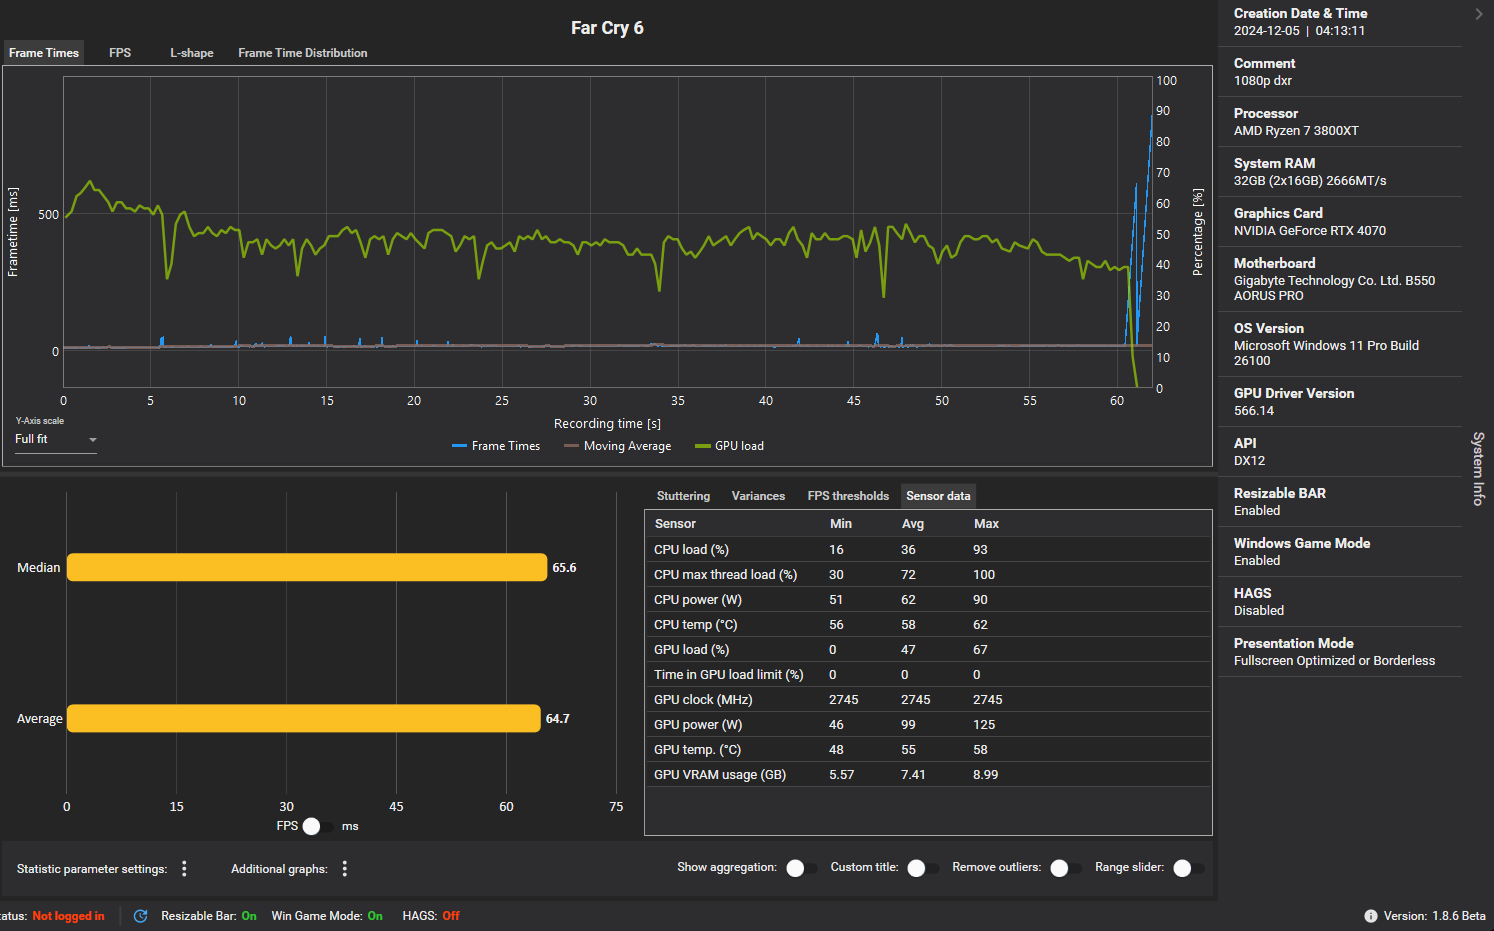This screenshot has width=1494, height=931.
Task: Click the Avg column header
Action: (x=913, y=524)
